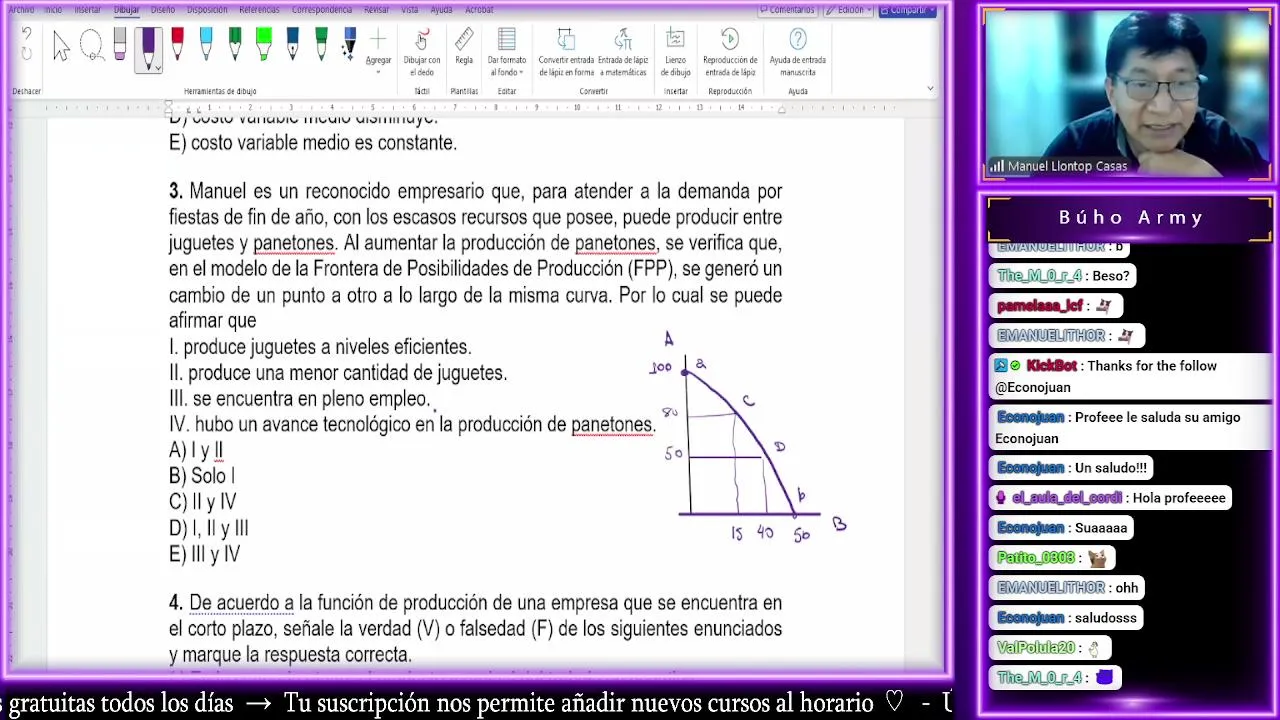Switch to the Revisar tab

click(x=377, y=10)
